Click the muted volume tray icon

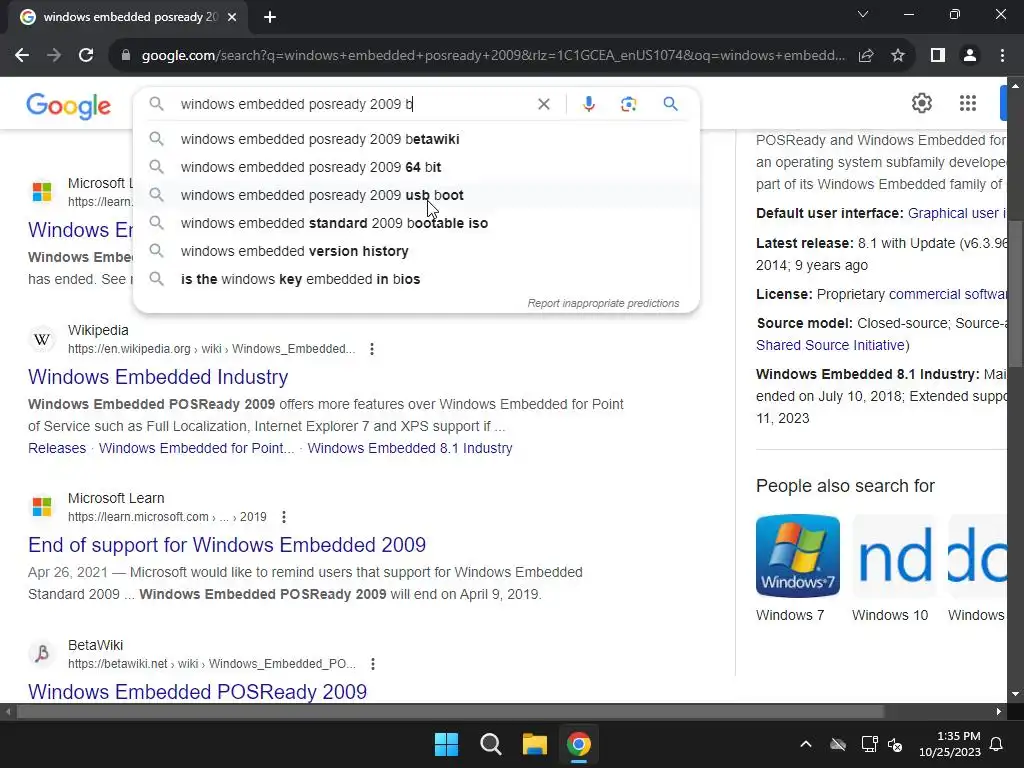(x=895, y=744)
